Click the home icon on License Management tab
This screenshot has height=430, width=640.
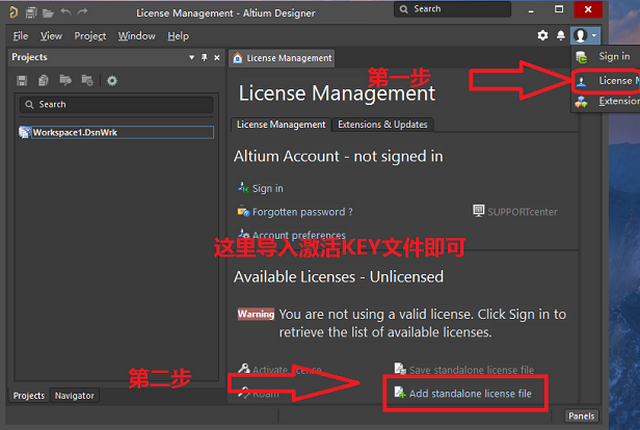coord(238,58)
